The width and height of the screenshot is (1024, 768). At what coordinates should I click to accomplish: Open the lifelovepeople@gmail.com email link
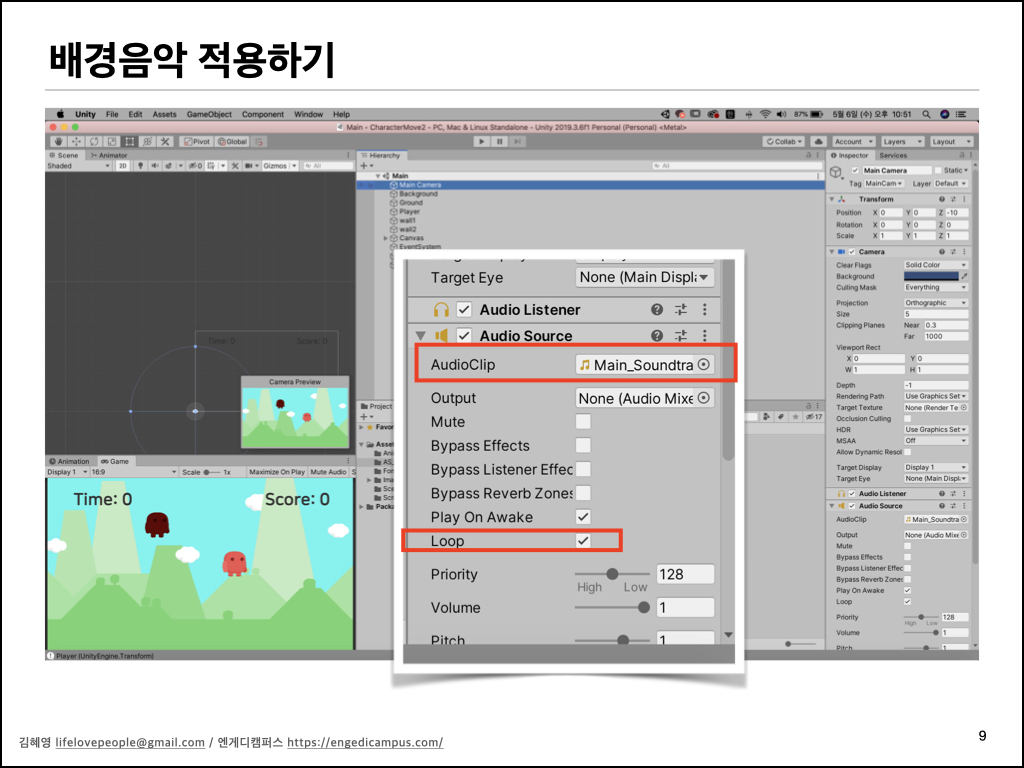pos(130,742)
